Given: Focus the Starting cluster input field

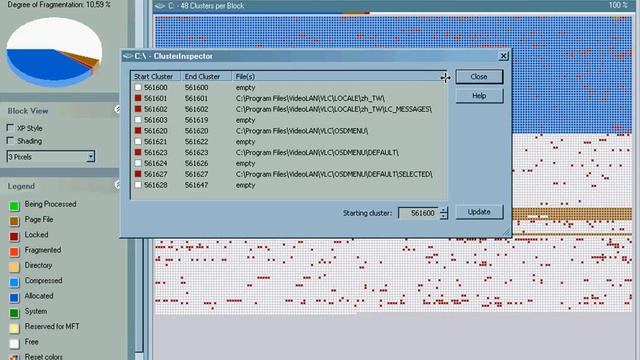Looking at the screenshot, I should pyautogui.click(x=418, y=213).
